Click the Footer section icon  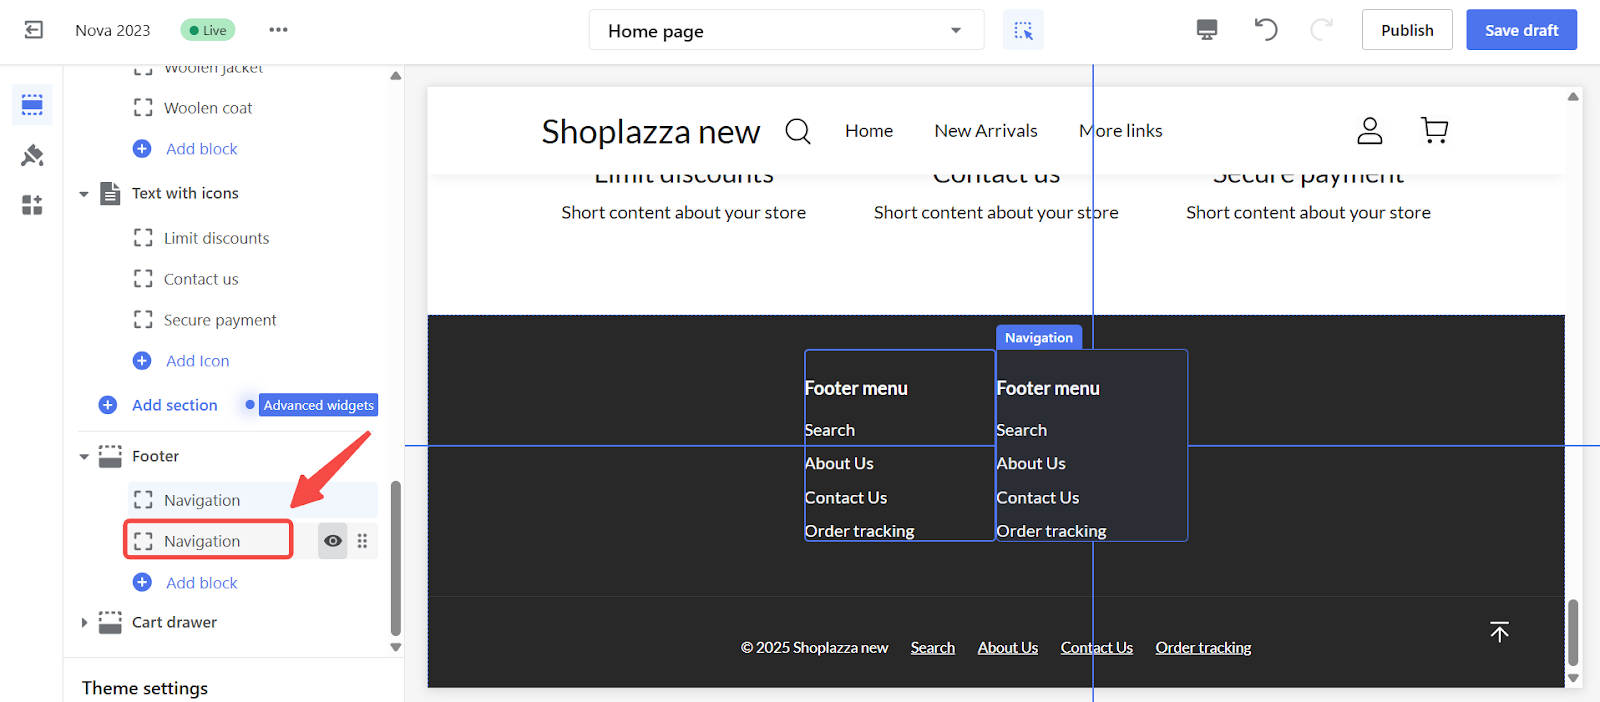point(110,456)
